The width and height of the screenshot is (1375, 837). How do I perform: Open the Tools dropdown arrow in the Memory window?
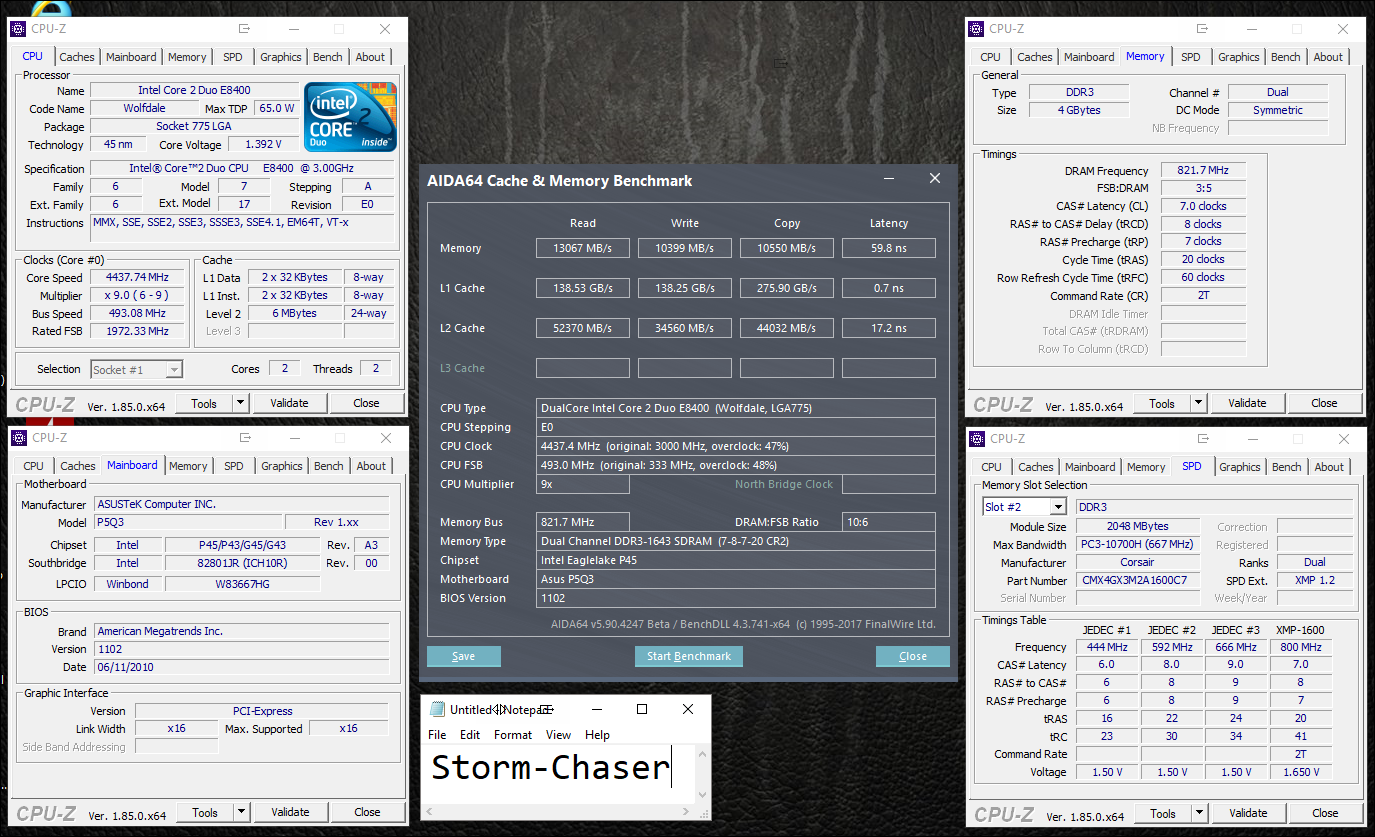pyautogui.click(x=1198, y=403)
